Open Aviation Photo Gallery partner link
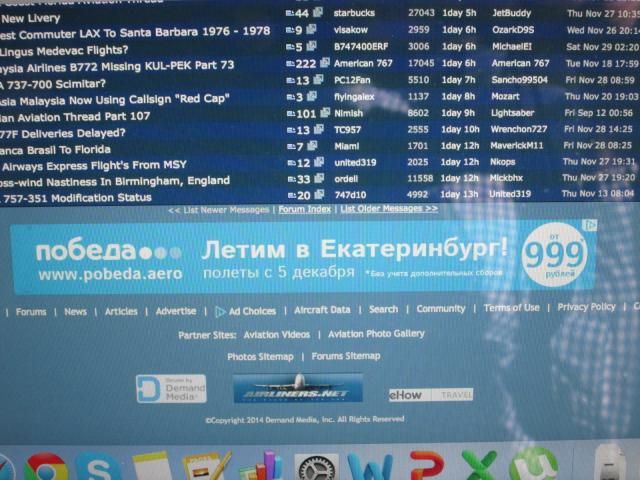This screenshot has width=640, height=480. coord(376,334)
